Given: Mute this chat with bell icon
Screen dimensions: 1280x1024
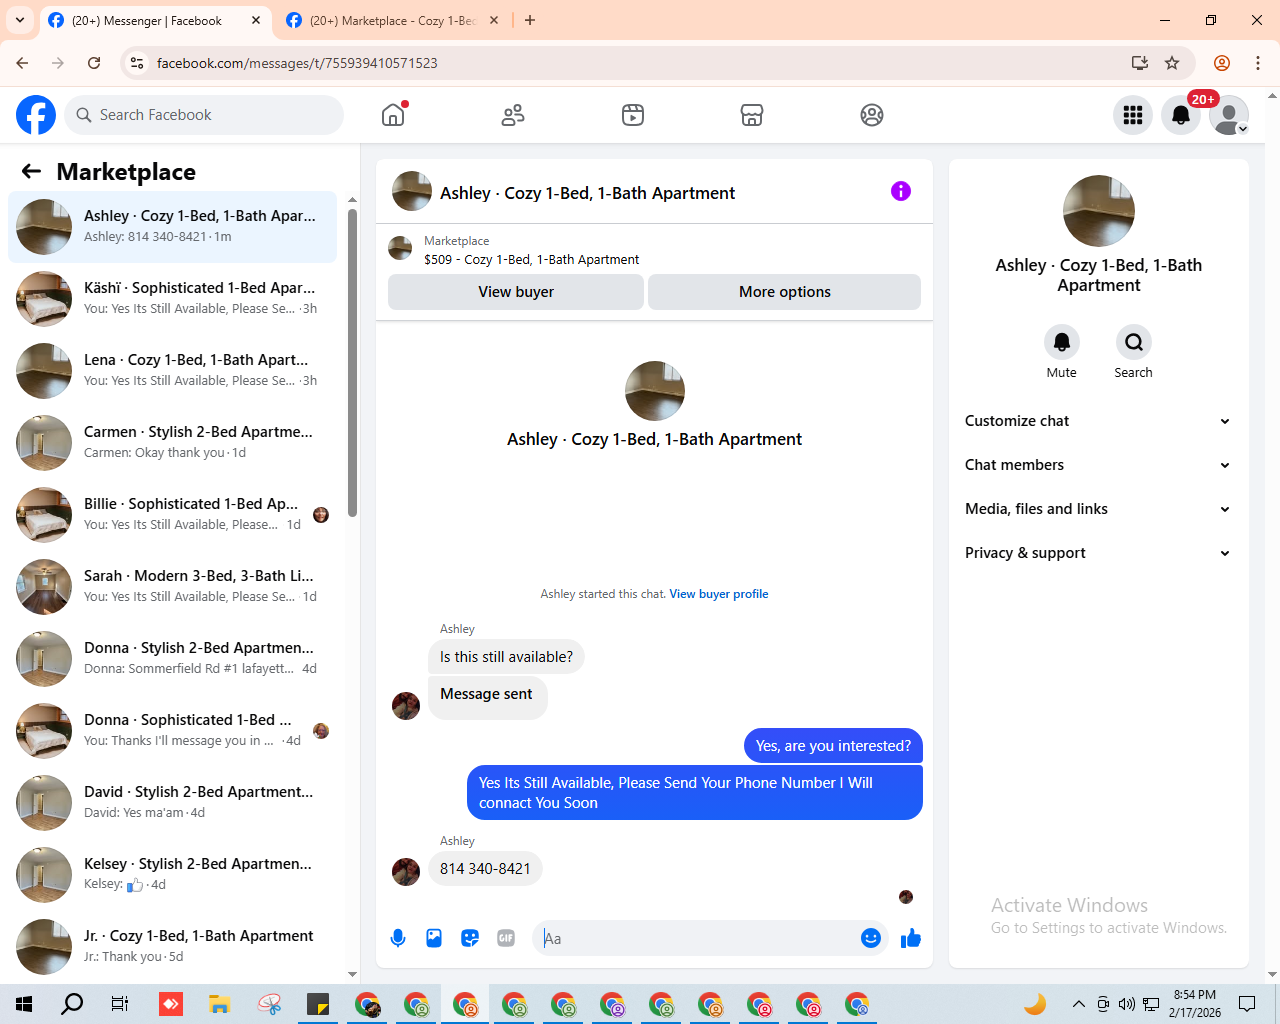Looking at the screenshot, I should tap(1062, 342).
